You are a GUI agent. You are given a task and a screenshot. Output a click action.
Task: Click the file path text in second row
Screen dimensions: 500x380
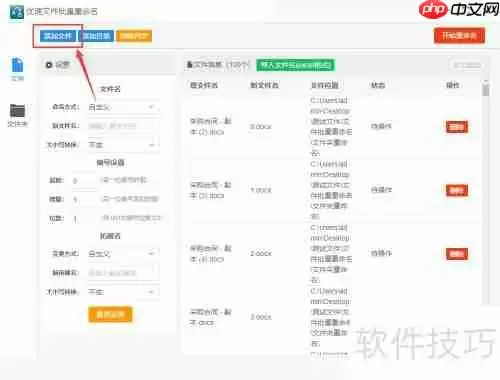(x=331, y=190)
